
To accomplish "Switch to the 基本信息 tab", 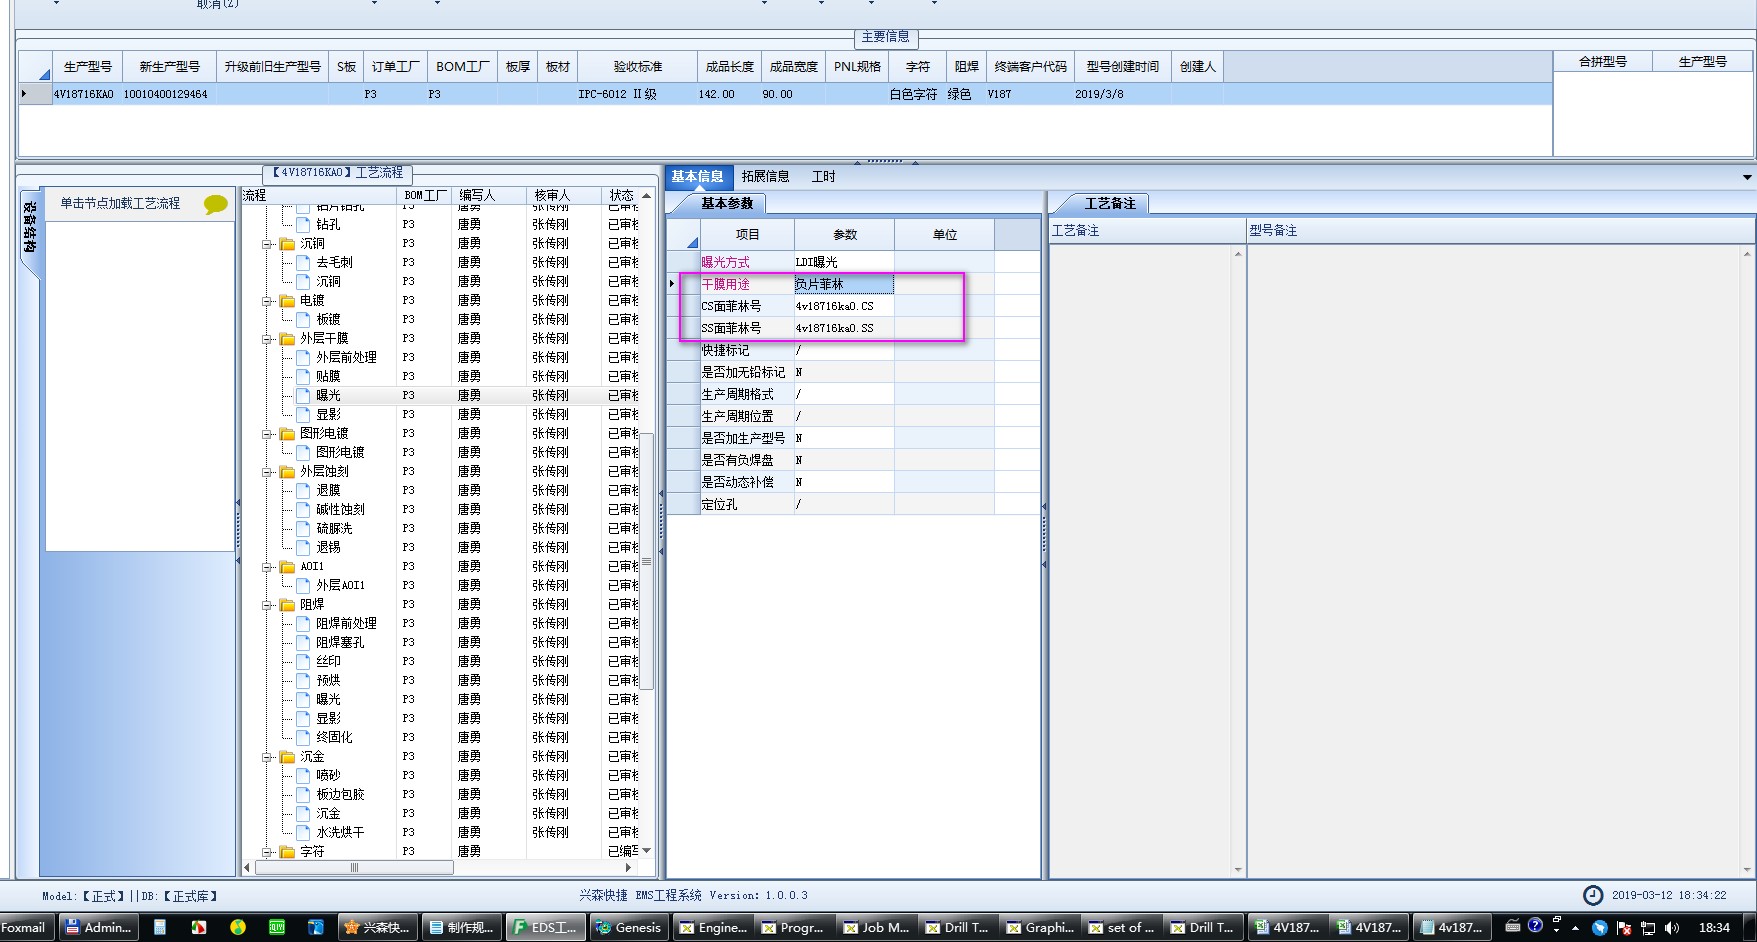I will [698, 177].
